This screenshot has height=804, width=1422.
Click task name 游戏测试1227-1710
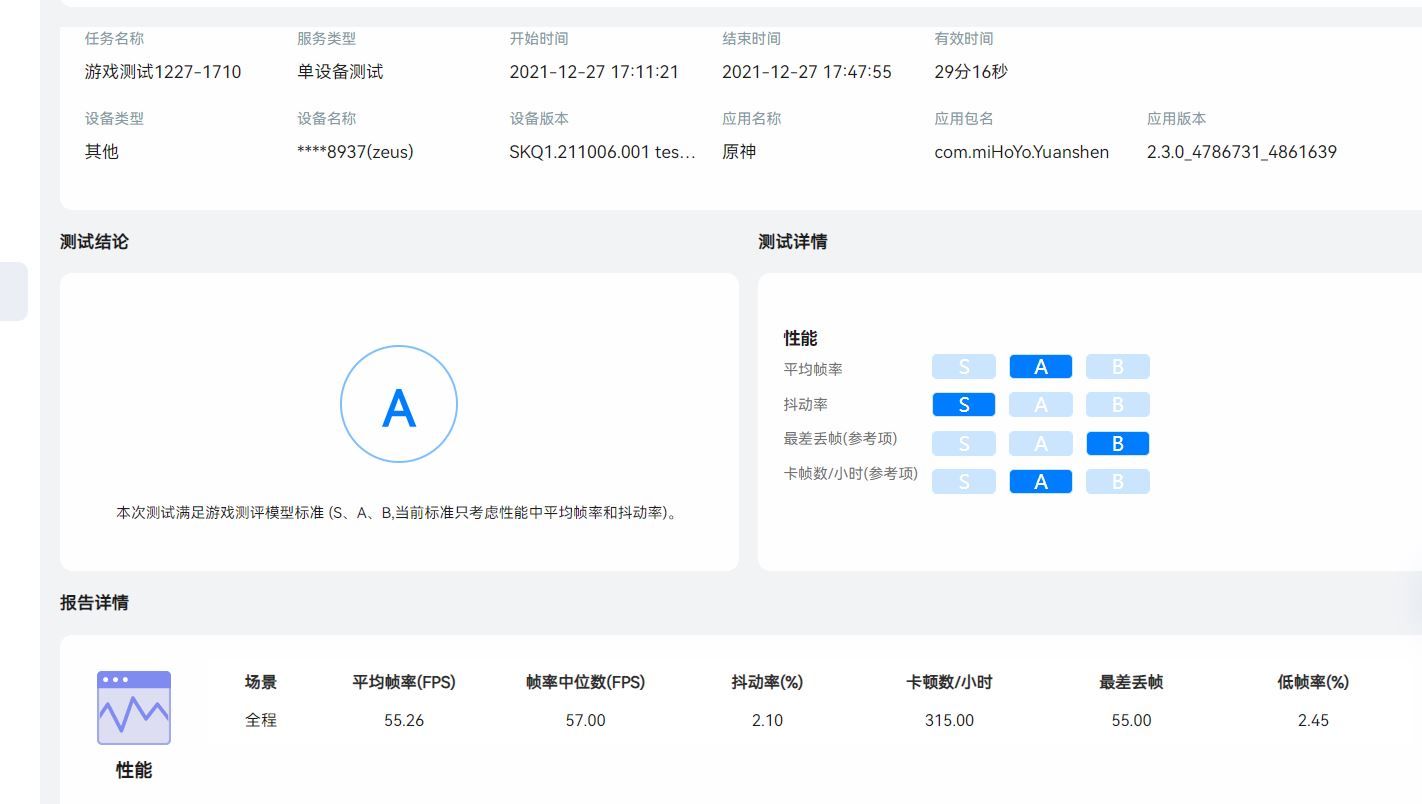163,72
